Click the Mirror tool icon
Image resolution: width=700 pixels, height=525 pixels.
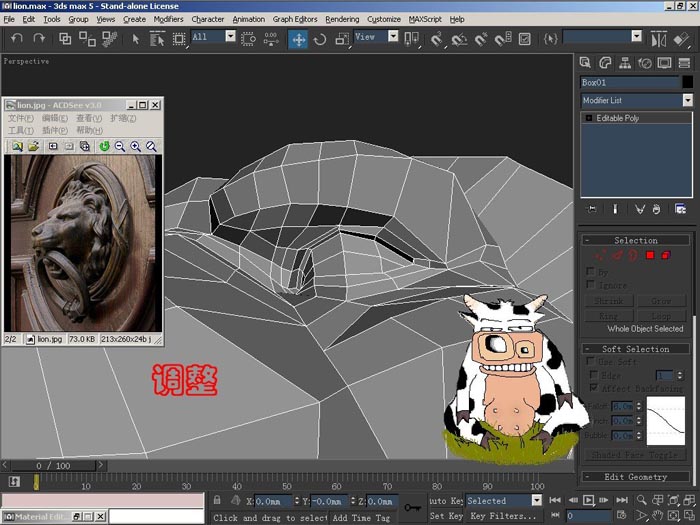[658, 39]
